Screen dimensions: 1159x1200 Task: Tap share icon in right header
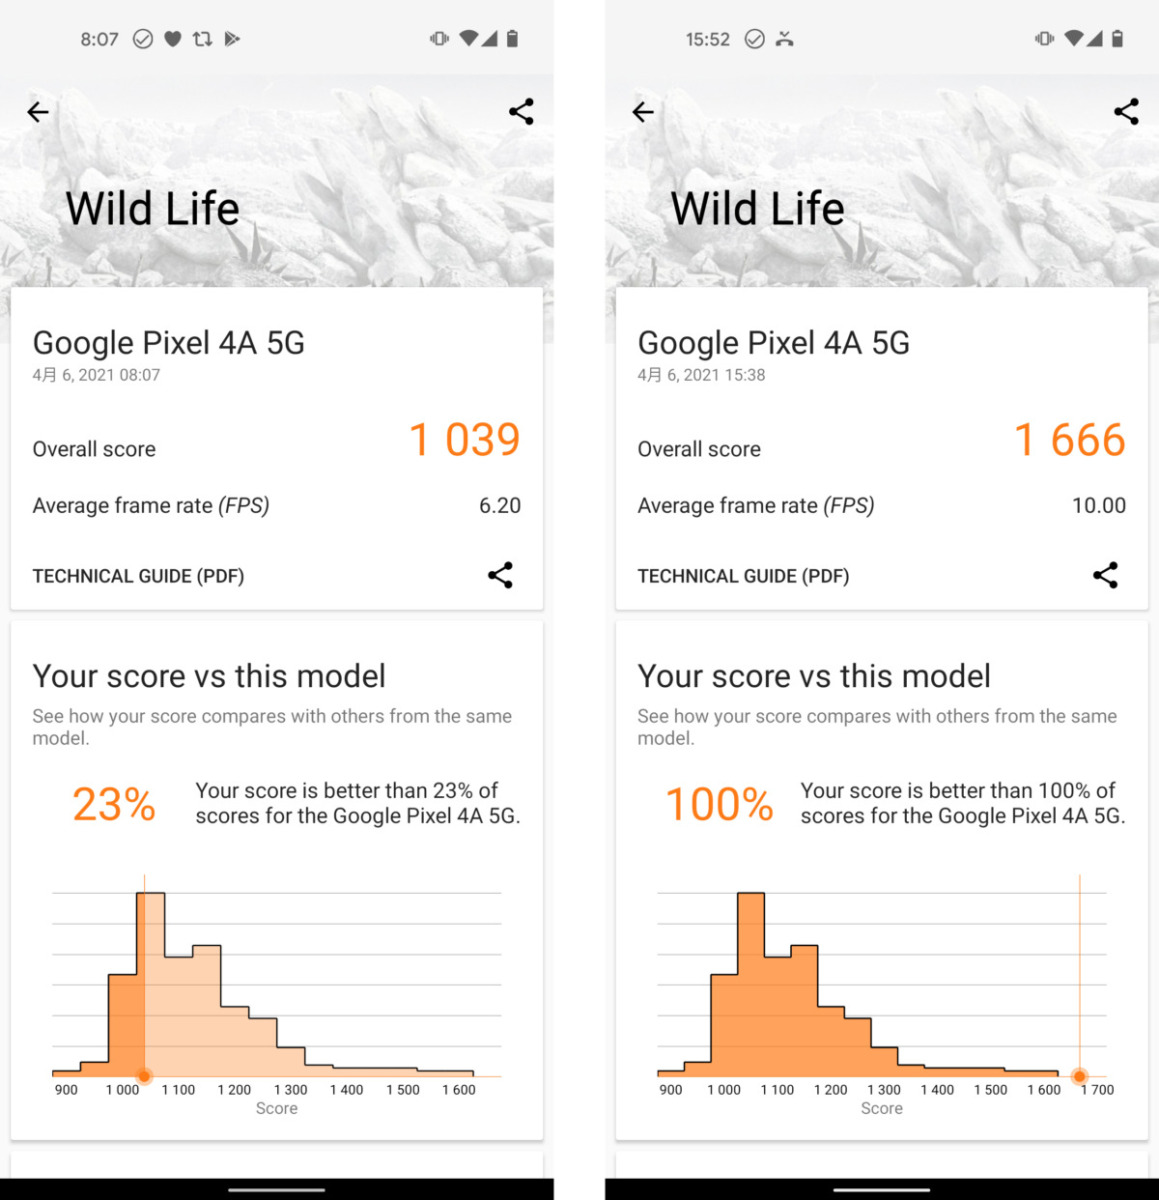[x=1126, y=111]
